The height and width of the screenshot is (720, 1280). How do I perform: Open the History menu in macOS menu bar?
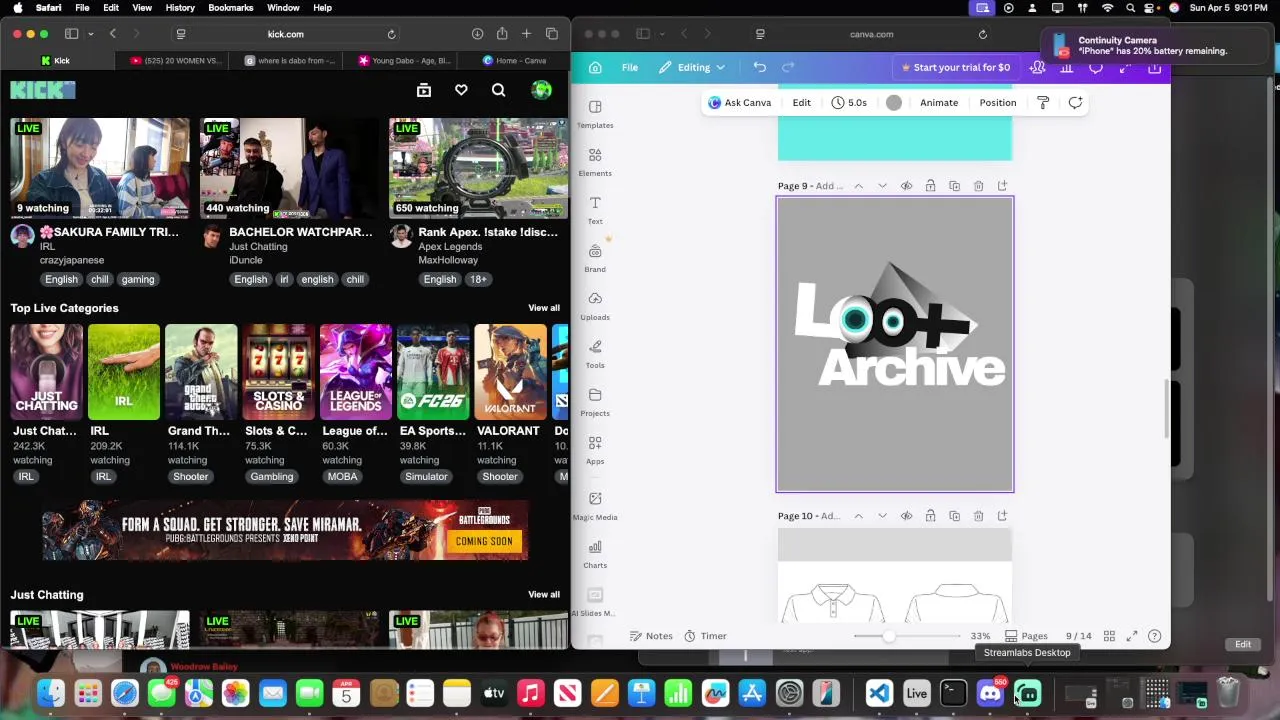(x=180, y=8)
